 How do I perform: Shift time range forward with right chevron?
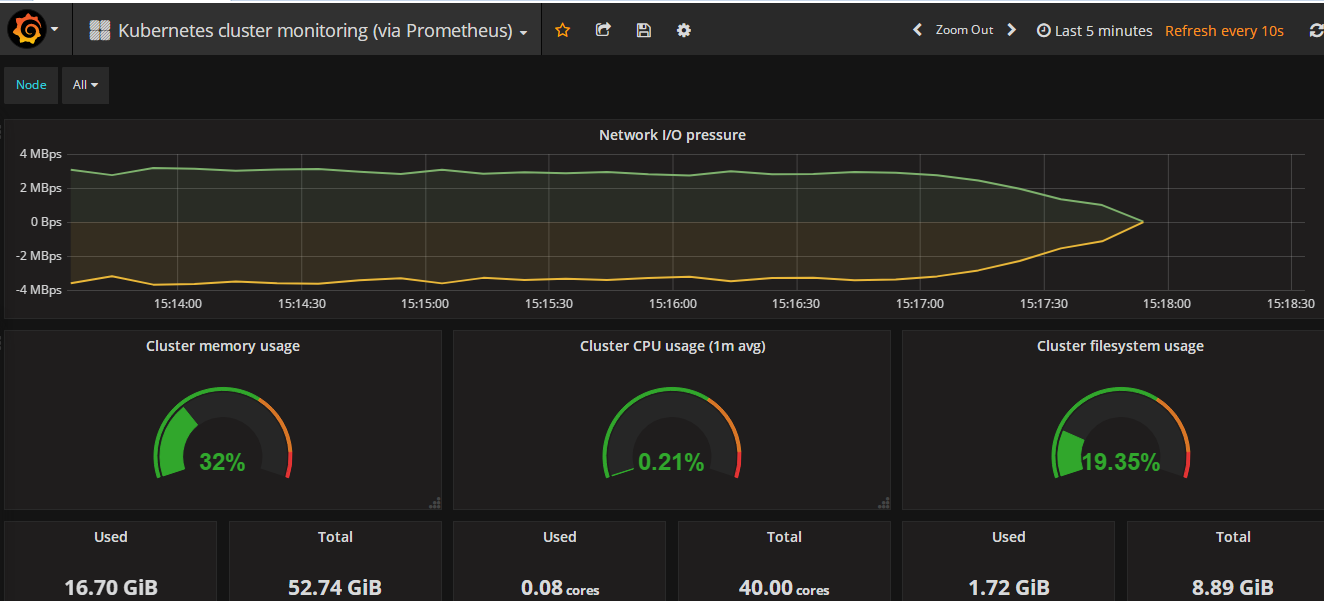point(1011,30)
